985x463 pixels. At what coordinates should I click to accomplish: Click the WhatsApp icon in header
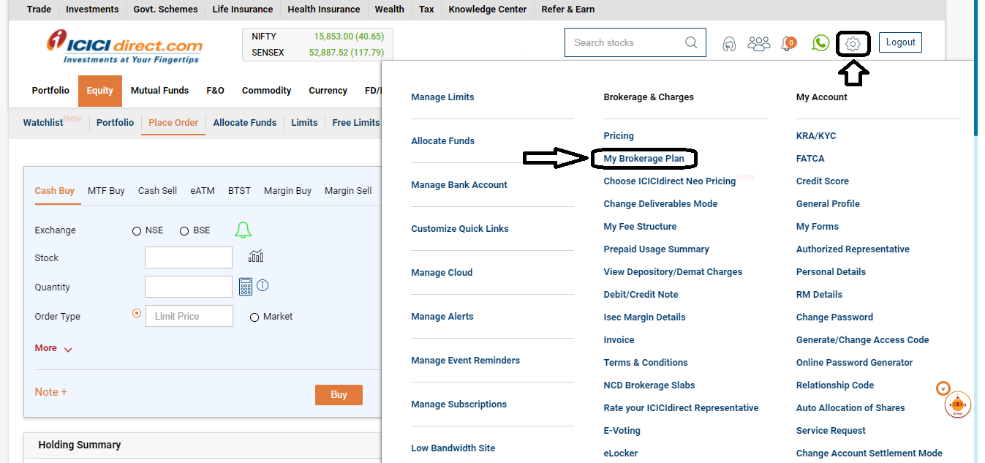(821, 43)
